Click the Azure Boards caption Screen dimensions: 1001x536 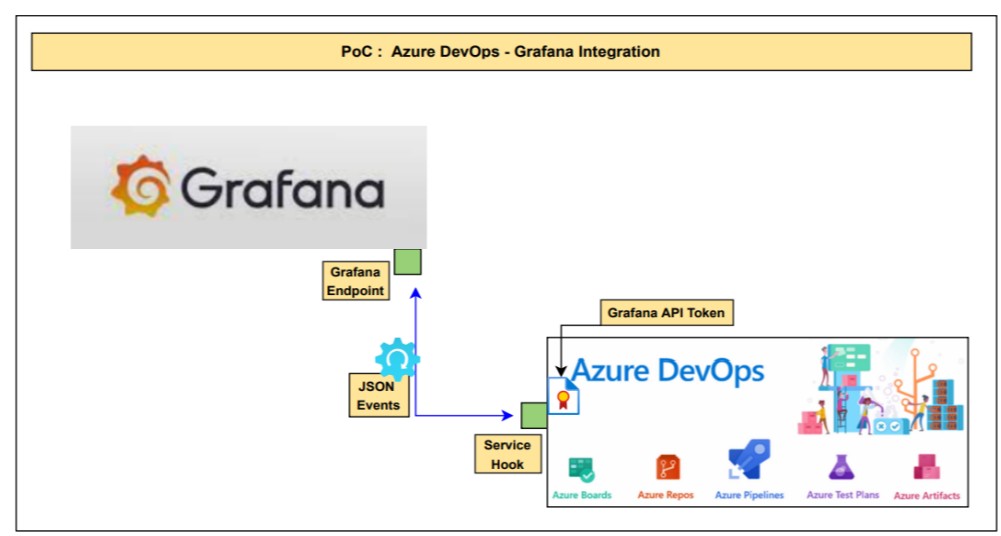582,495
